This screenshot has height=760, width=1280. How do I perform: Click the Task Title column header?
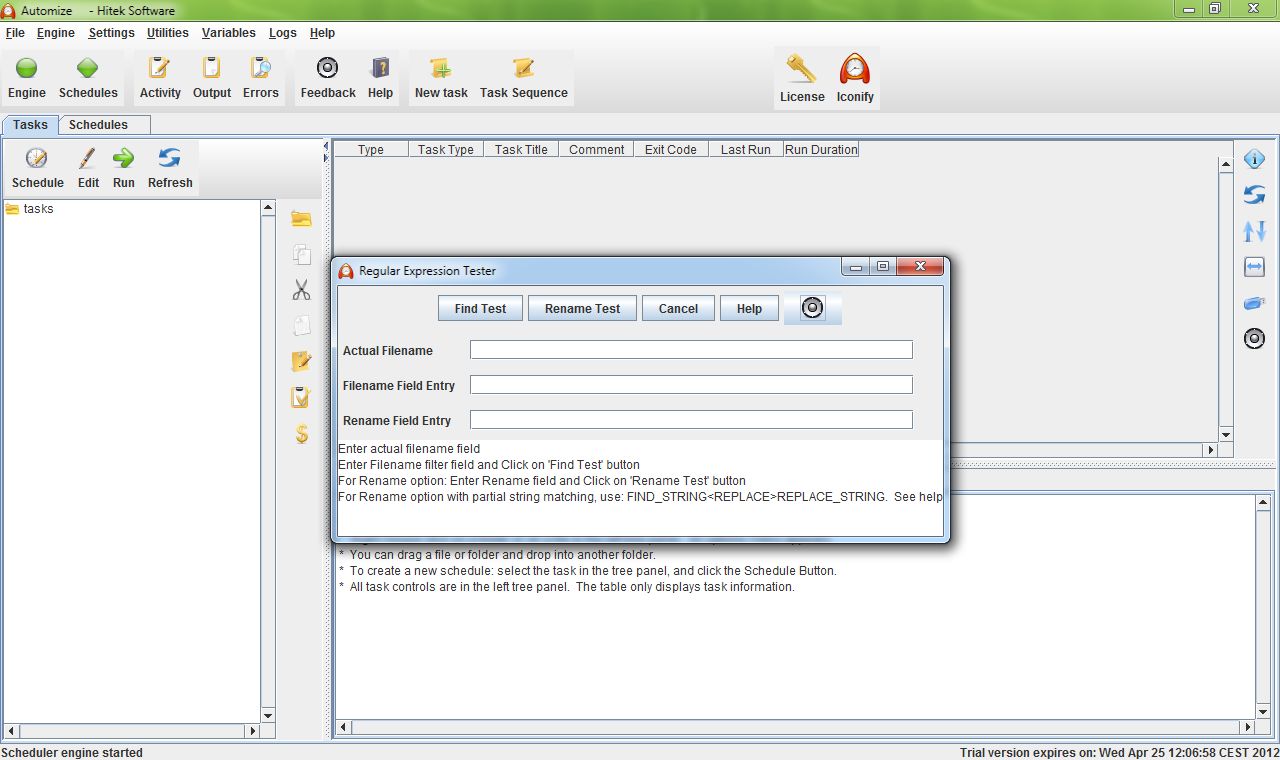[x=521, y=150]
